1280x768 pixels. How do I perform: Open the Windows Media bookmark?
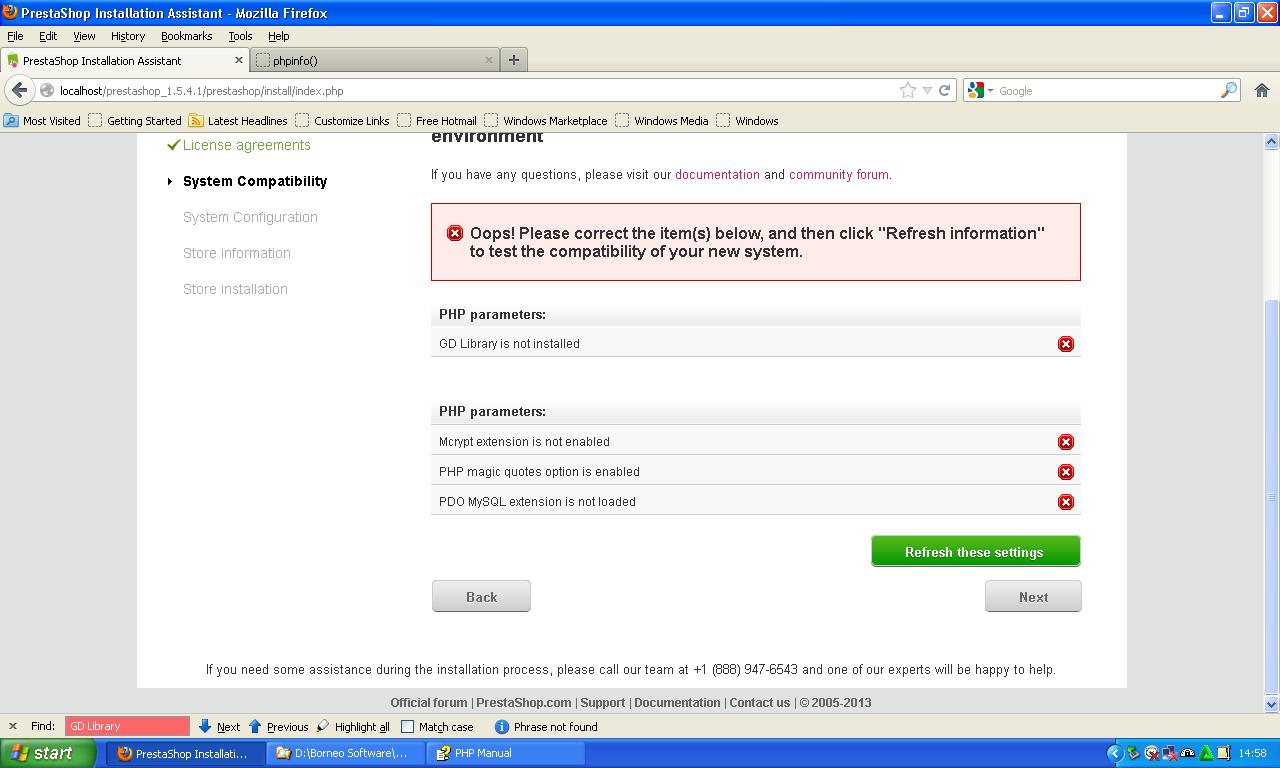pos(662,121)
